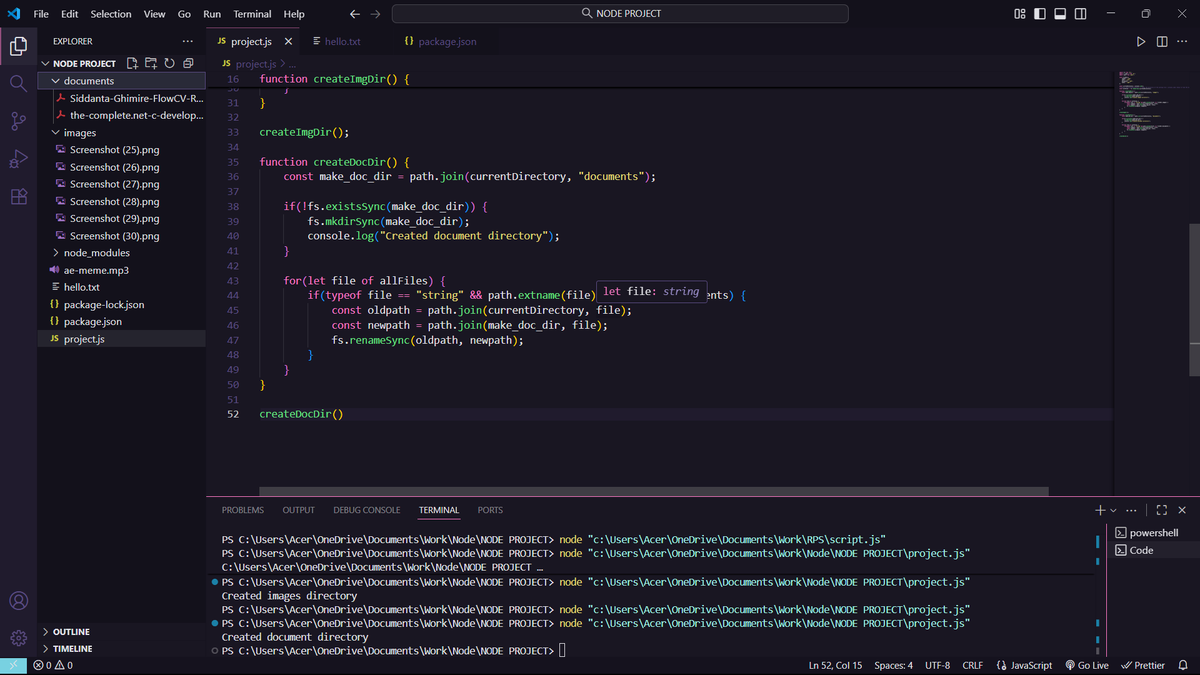
Task: Open terminal panel's more actions ellipsis
Action: 1130,510
